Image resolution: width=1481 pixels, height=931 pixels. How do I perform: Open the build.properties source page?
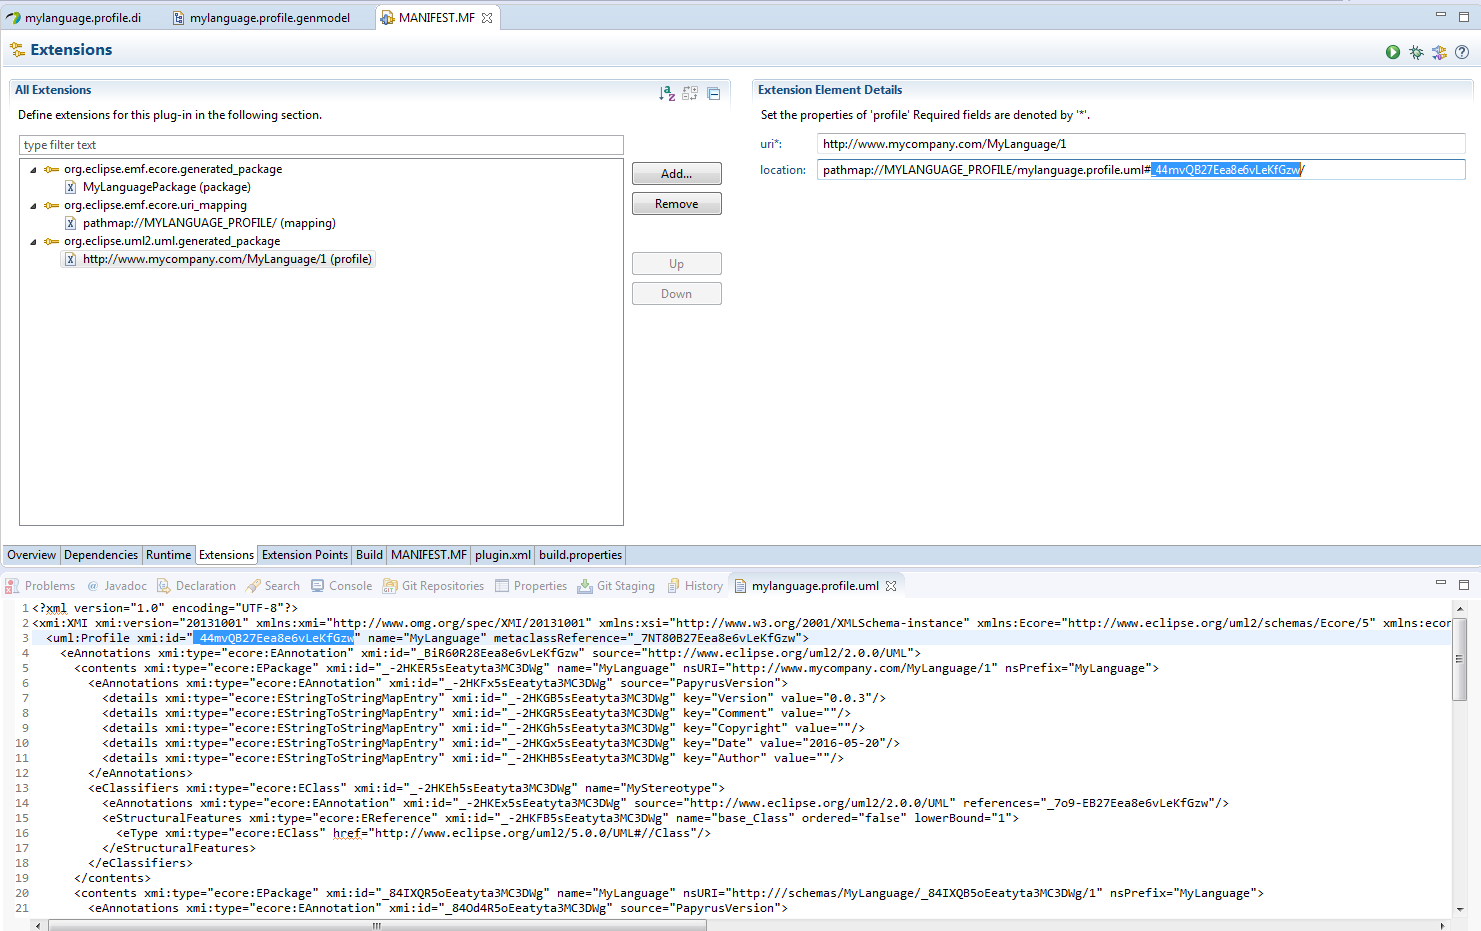(x=581, y=555)
